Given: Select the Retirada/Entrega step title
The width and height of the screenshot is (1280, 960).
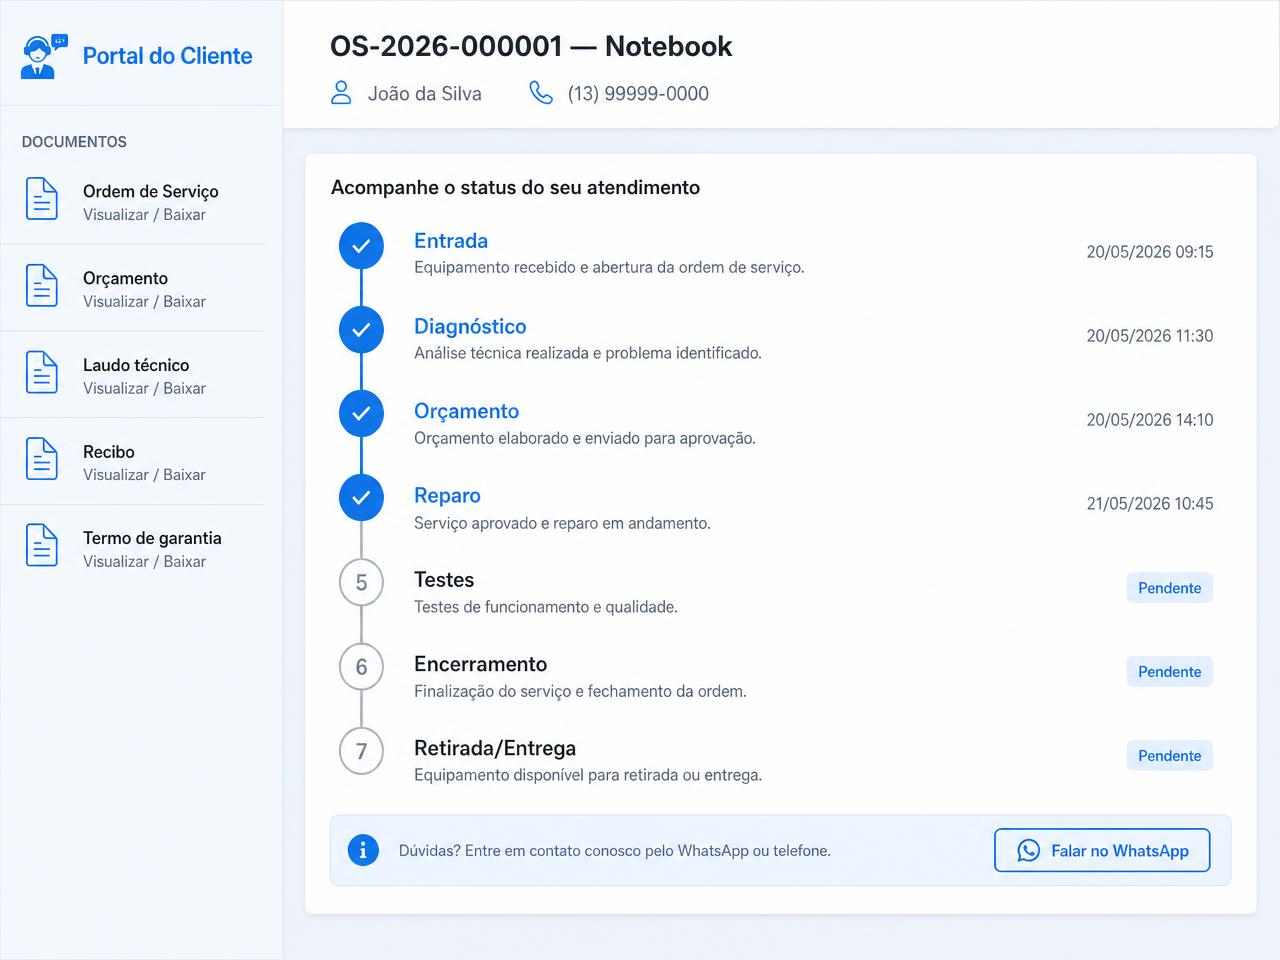Looking at the screenshot, I should pos(495,748).
